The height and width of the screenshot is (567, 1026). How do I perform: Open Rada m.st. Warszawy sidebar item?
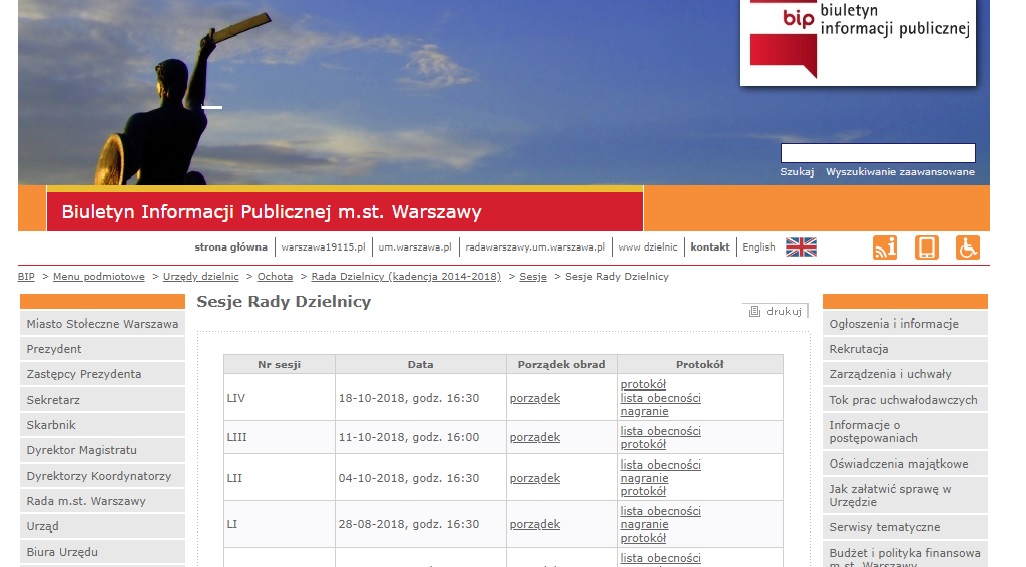[102, 501]
